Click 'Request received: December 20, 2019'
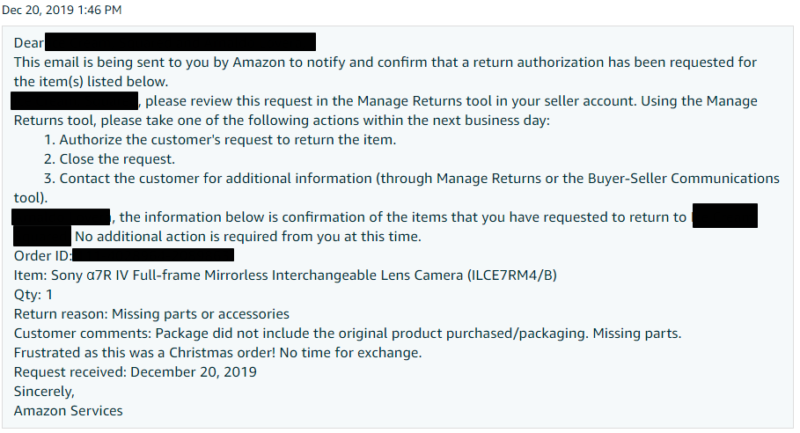 (x=135, y=372)
